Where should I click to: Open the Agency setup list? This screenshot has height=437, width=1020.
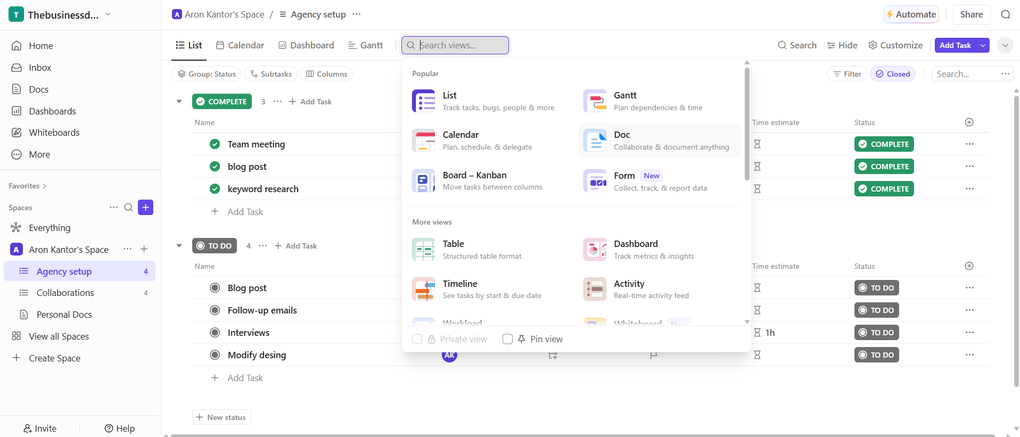[80, 272]
